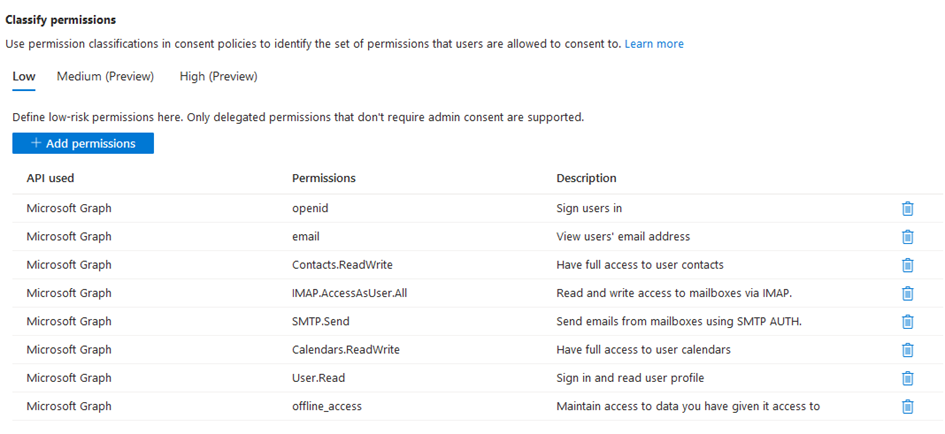The image size is (945, 434).
Task: Delete the Calendars.ReadWrite permission row
Action: [x=908, y=350]
